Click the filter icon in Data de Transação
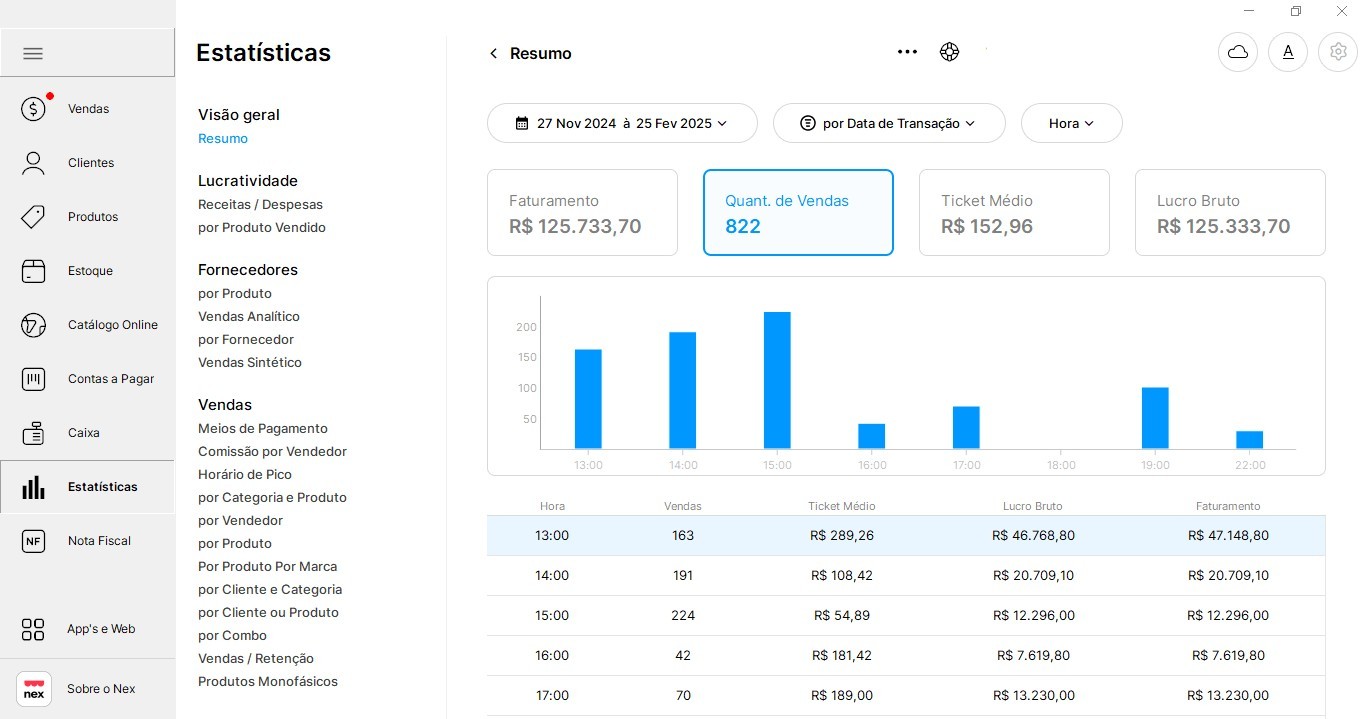1365x719 pixels. click(808, 123)
